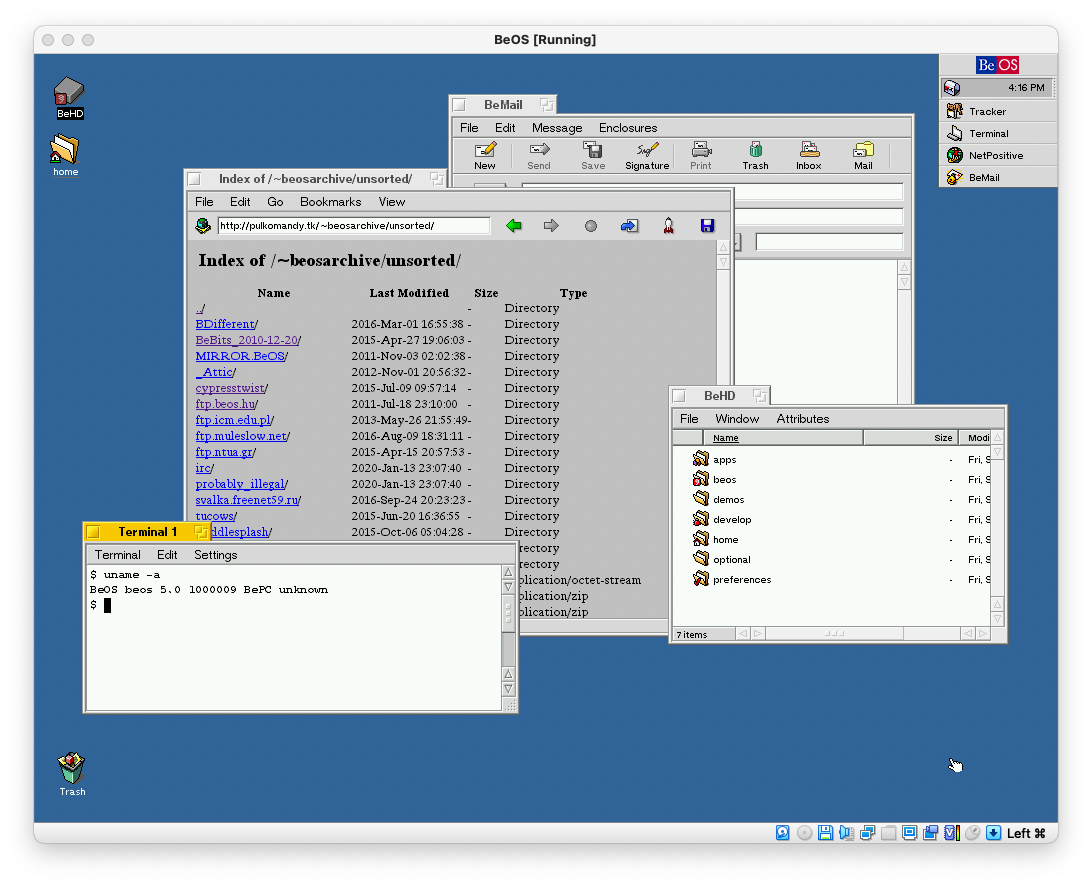The height and width of the screenshot is (885, 1092).
Task: Click the '7 items' count in BeHD window
Action: click(x=691, y=634)
